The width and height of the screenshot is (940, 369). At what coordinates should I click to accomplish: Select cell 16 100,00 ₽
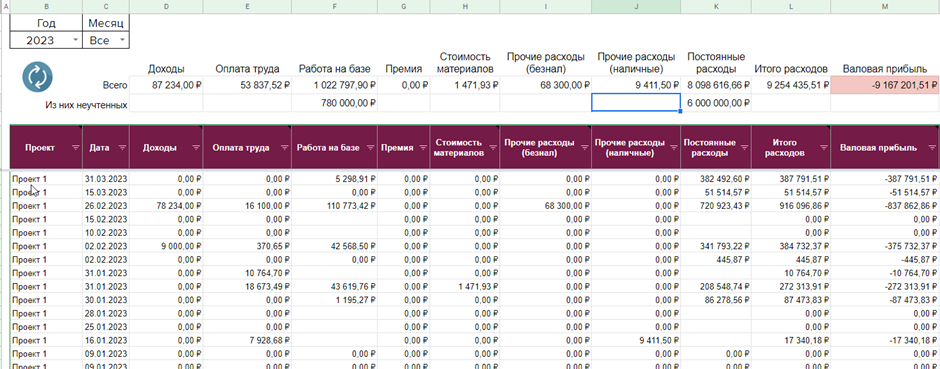point(248,205)
